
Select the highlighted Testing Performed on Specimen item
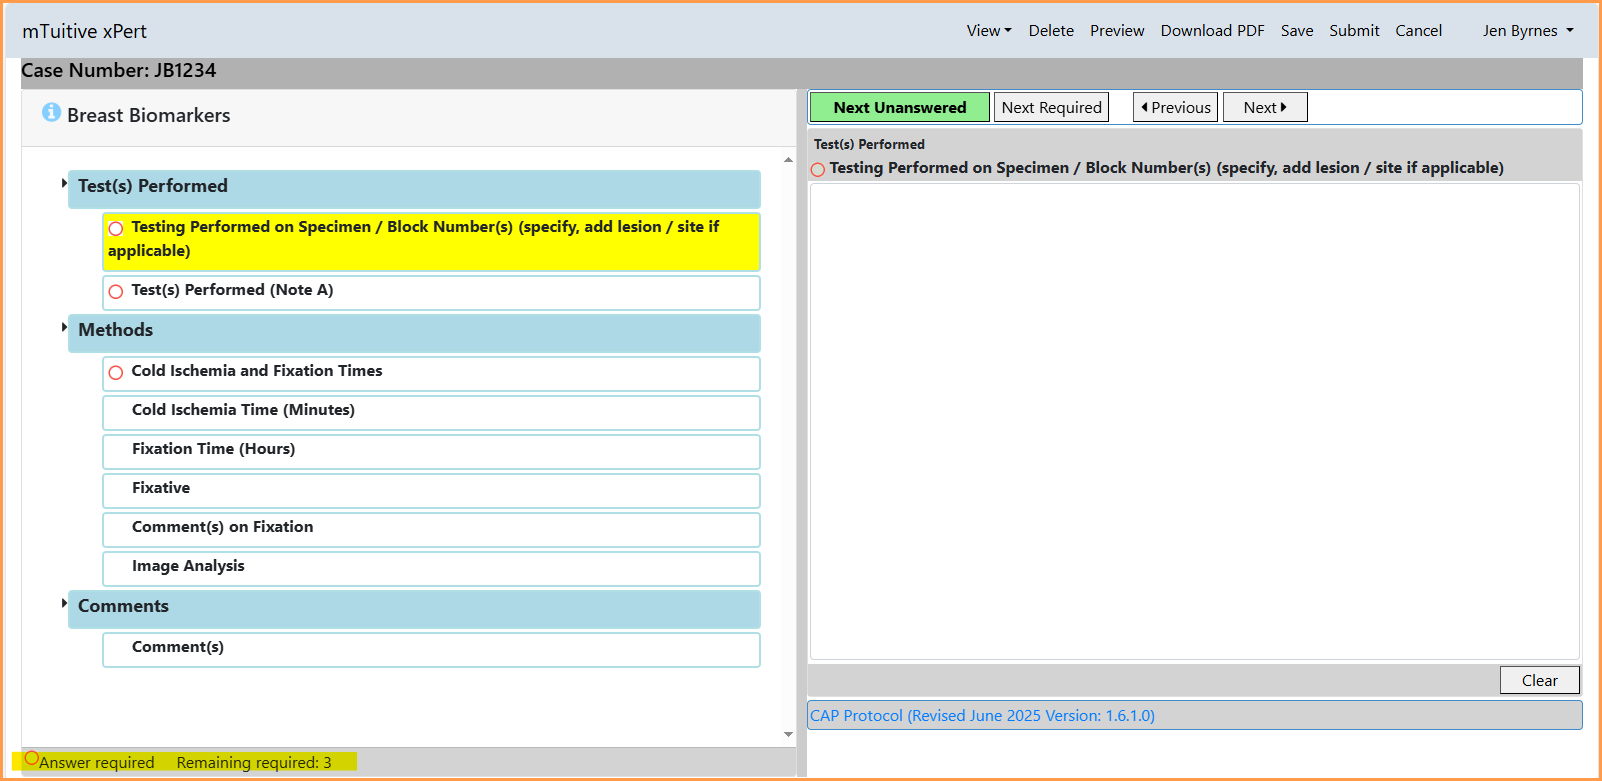(x=431, y=241)
